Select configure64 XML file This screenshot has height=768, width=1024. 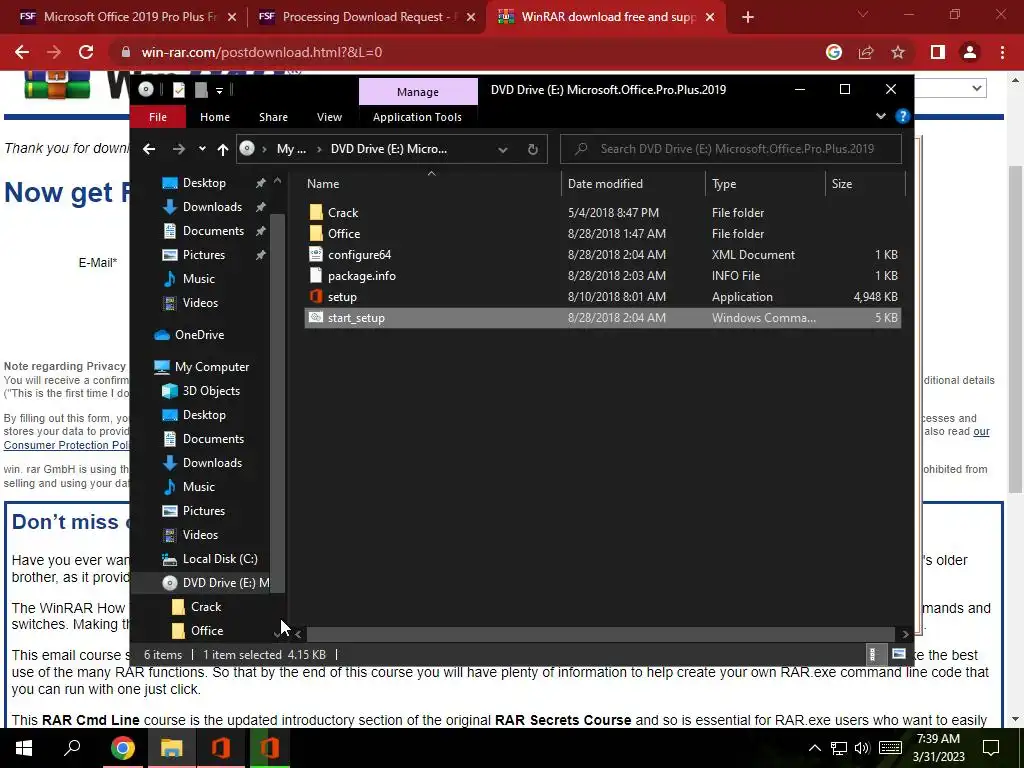point(602,255)
